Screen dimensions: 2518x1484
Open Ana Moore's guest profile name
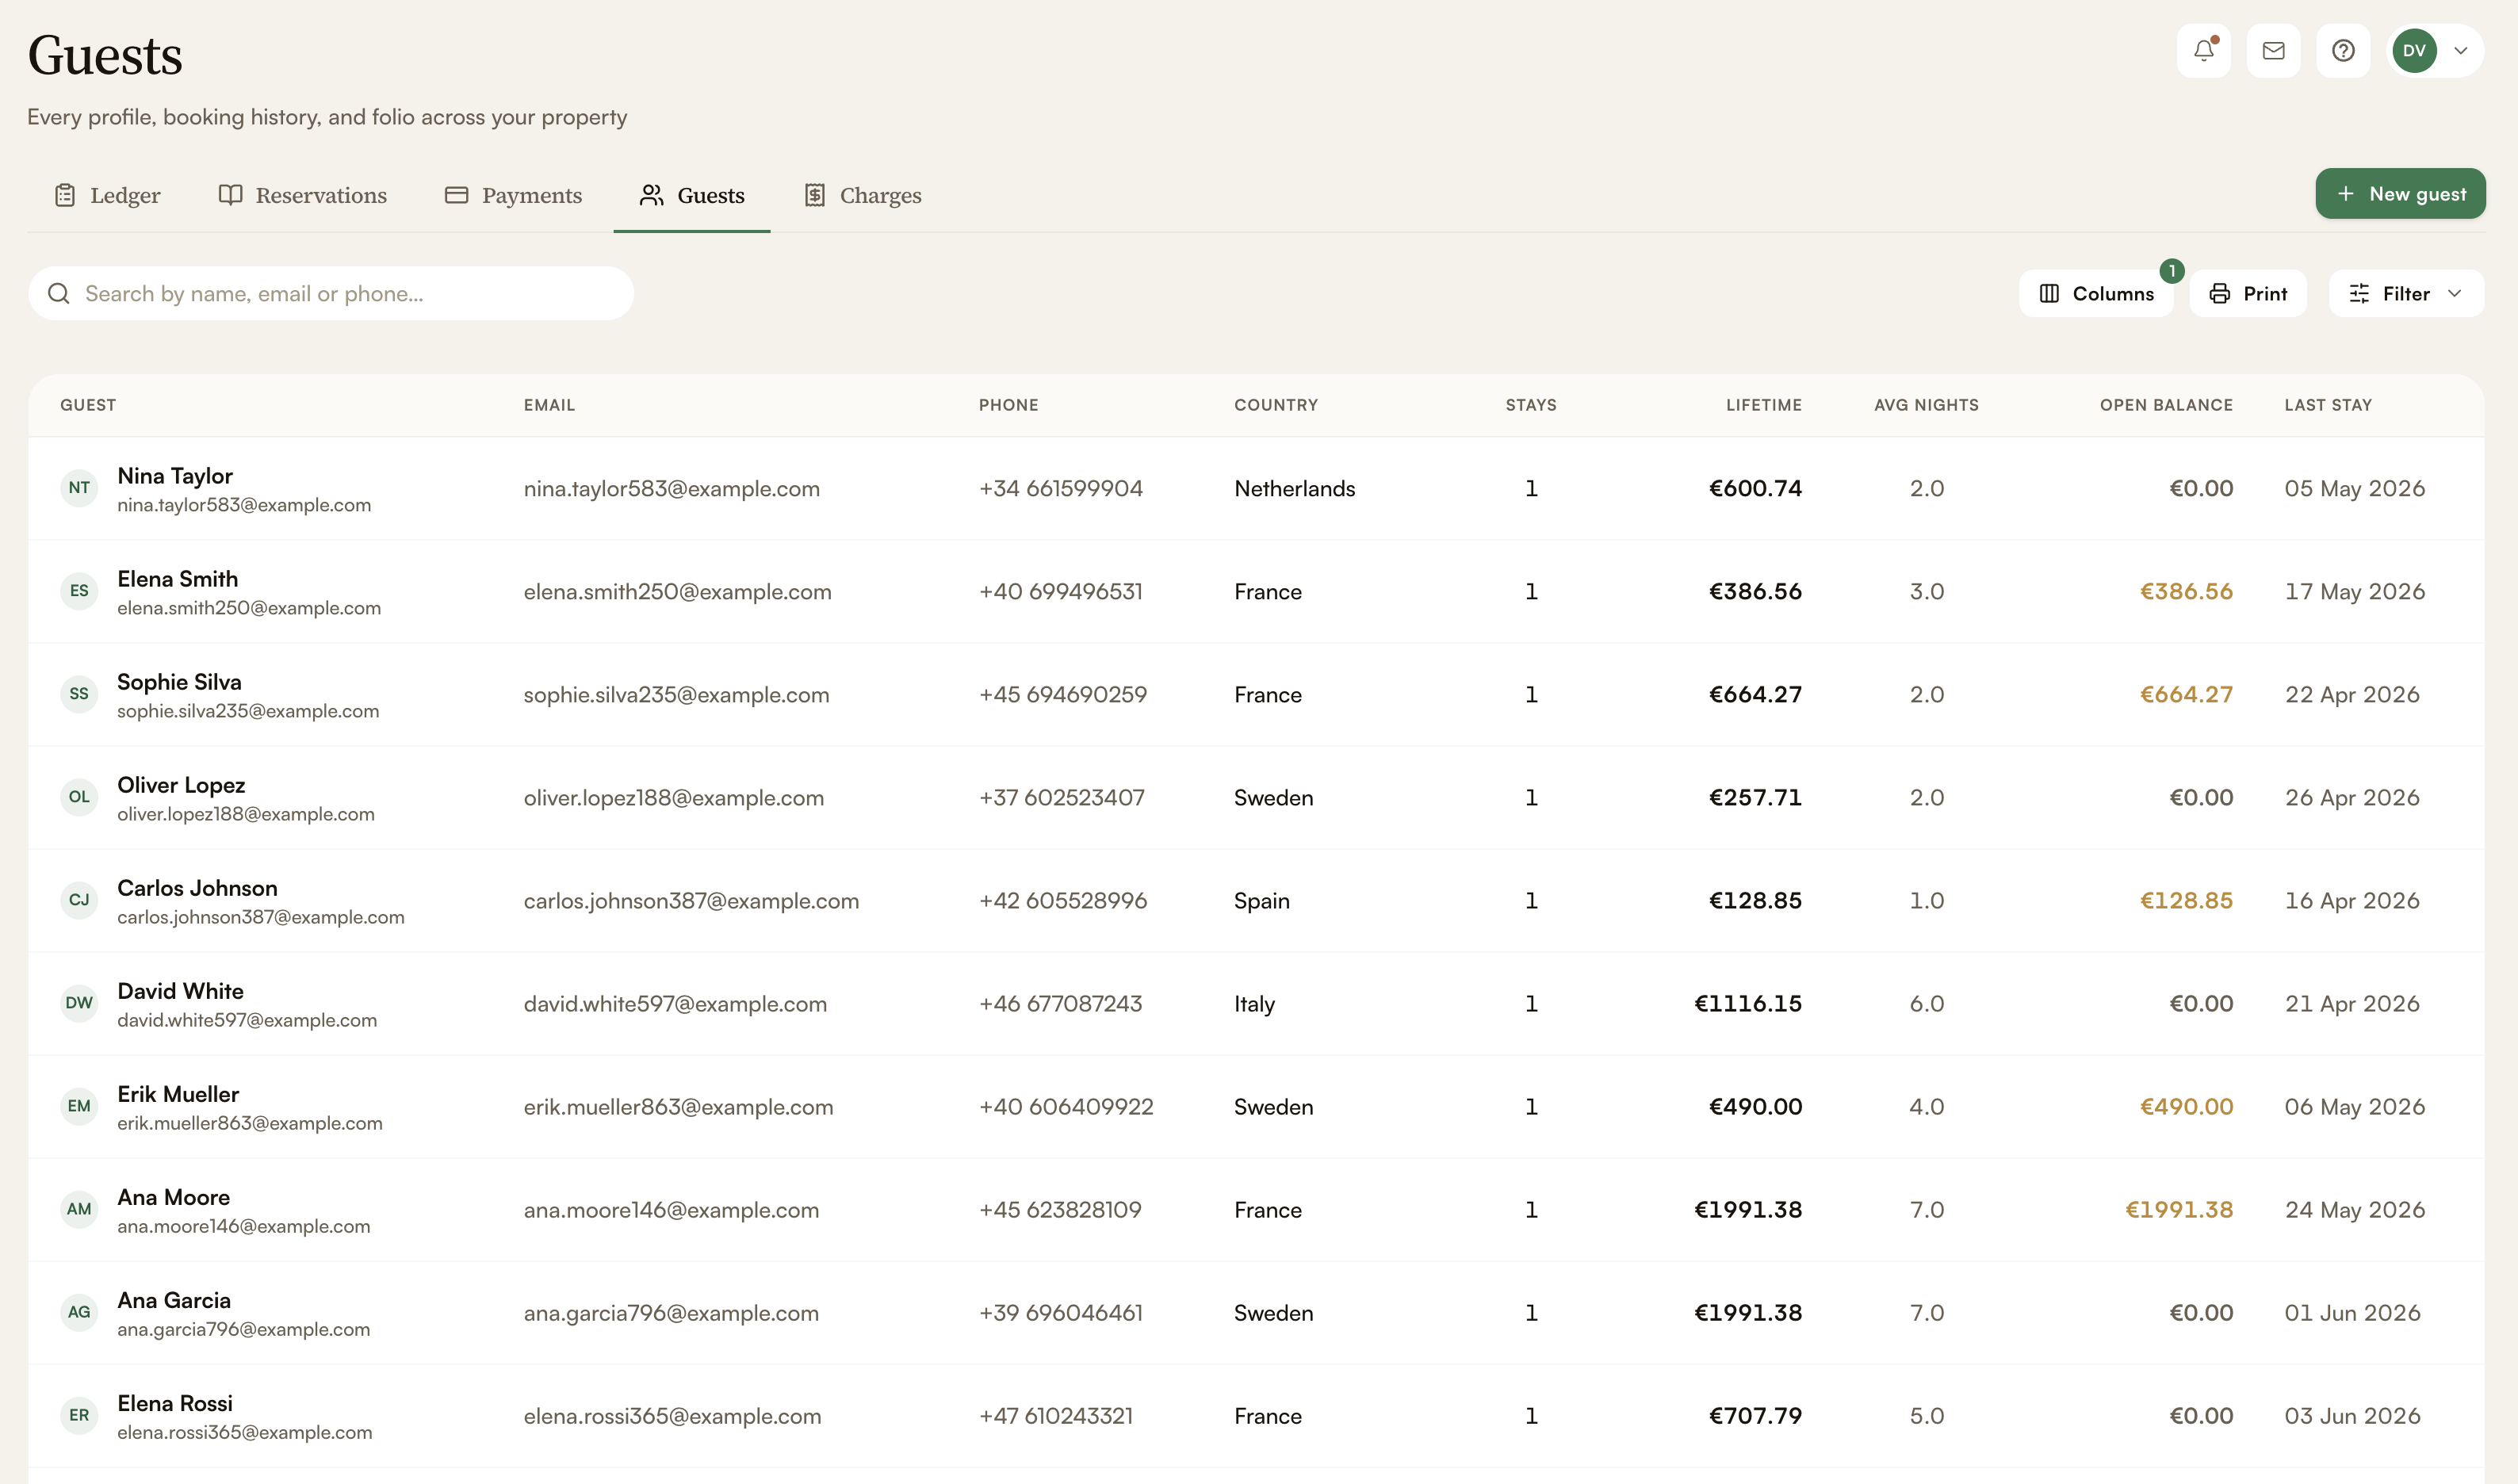(x=173, y=1197)
